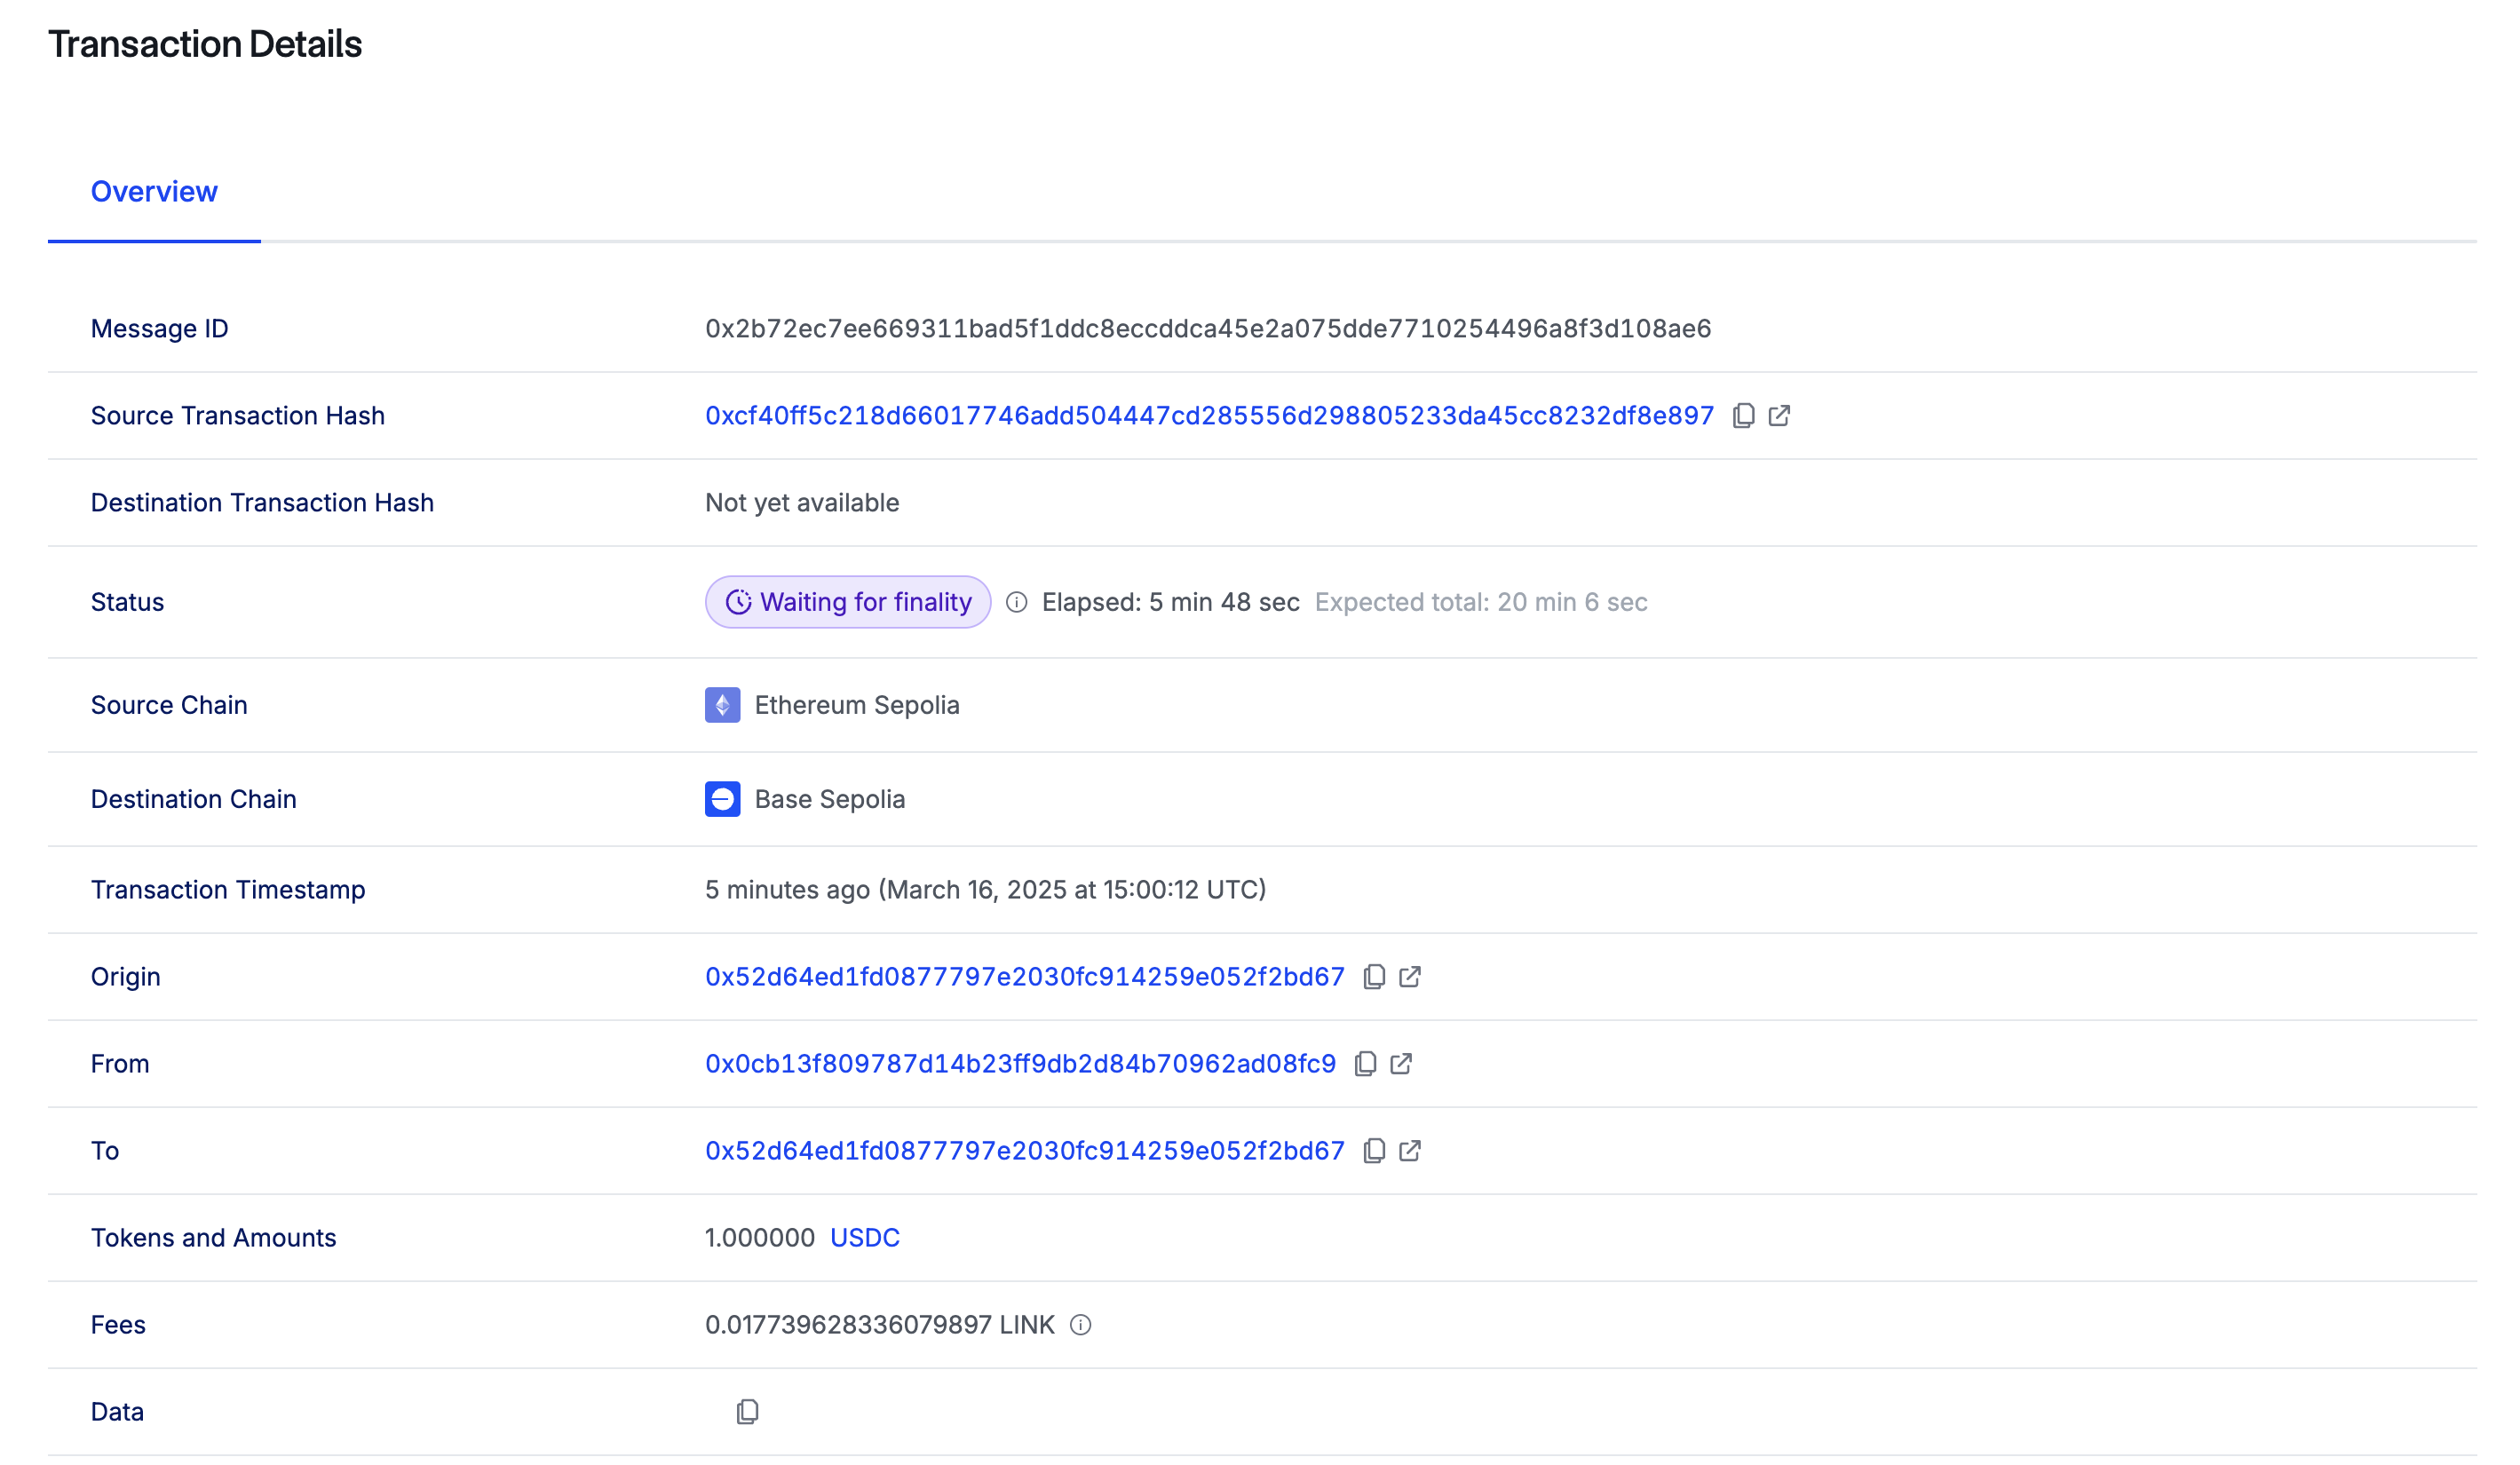Open the From address link
Image resolution: width=2520 pixels, height=1465 pixels.
(1020, 1063)
